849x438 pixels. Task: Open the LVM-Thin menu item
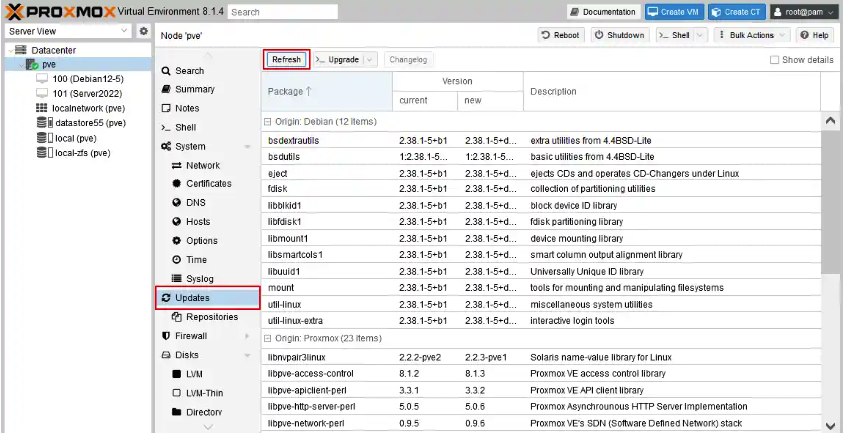208,393
